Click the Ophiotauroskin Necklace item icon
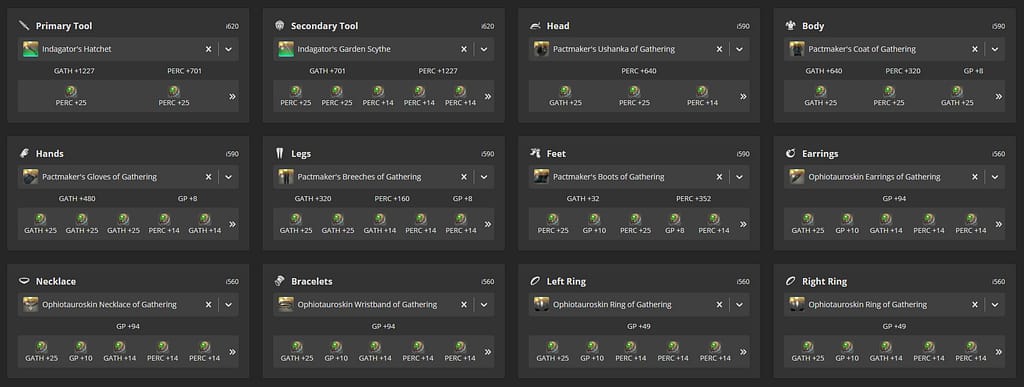The width and height of the screenshot is (1024, 387). (x=31, y=305)
